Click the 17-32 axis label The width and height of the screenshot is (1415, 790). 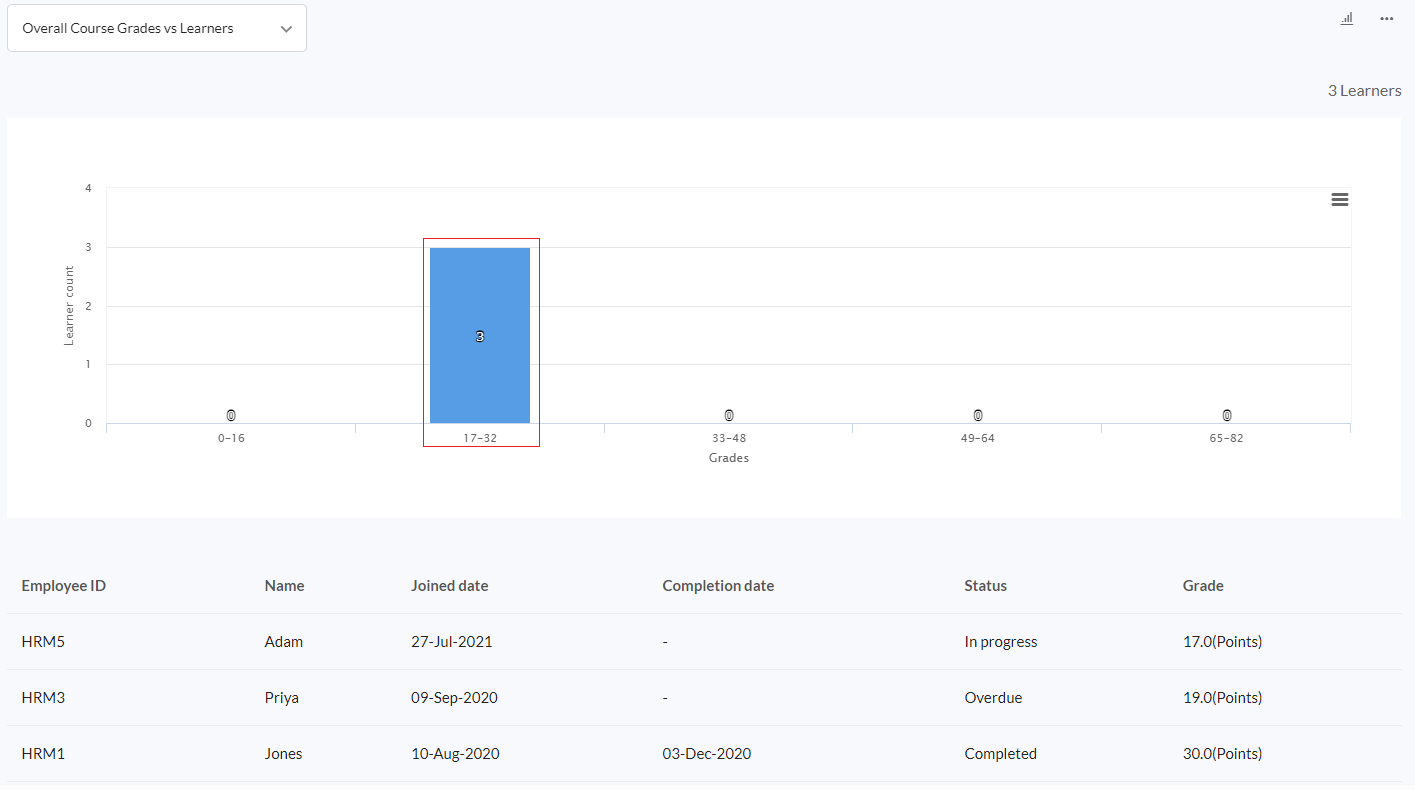coord(480,438)
